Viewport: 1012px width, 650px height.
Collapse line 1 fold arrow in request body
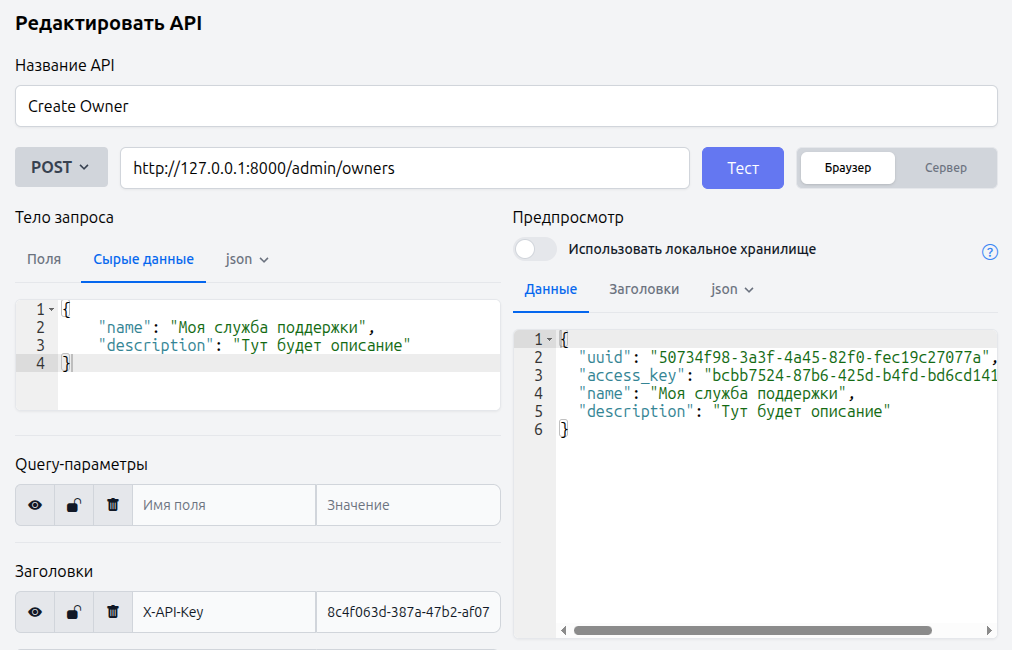pyautogui.click(x=52, y=310)
